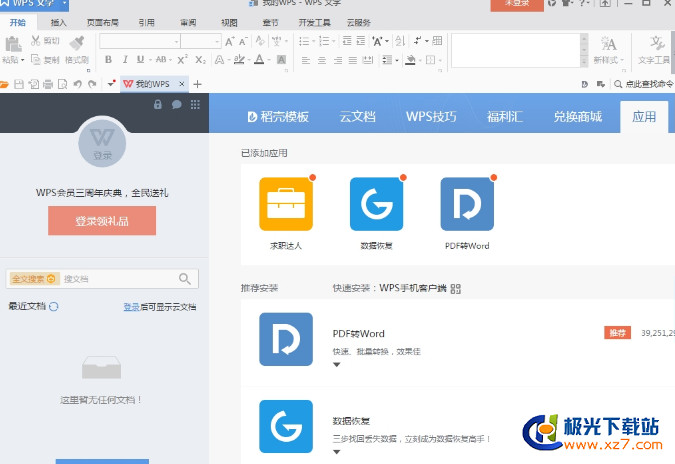The width and height of the screenshot is (675, 464).
Task: Open the 插入 ribbon tab
Action: pyautogui.click(x=59, y=21)
